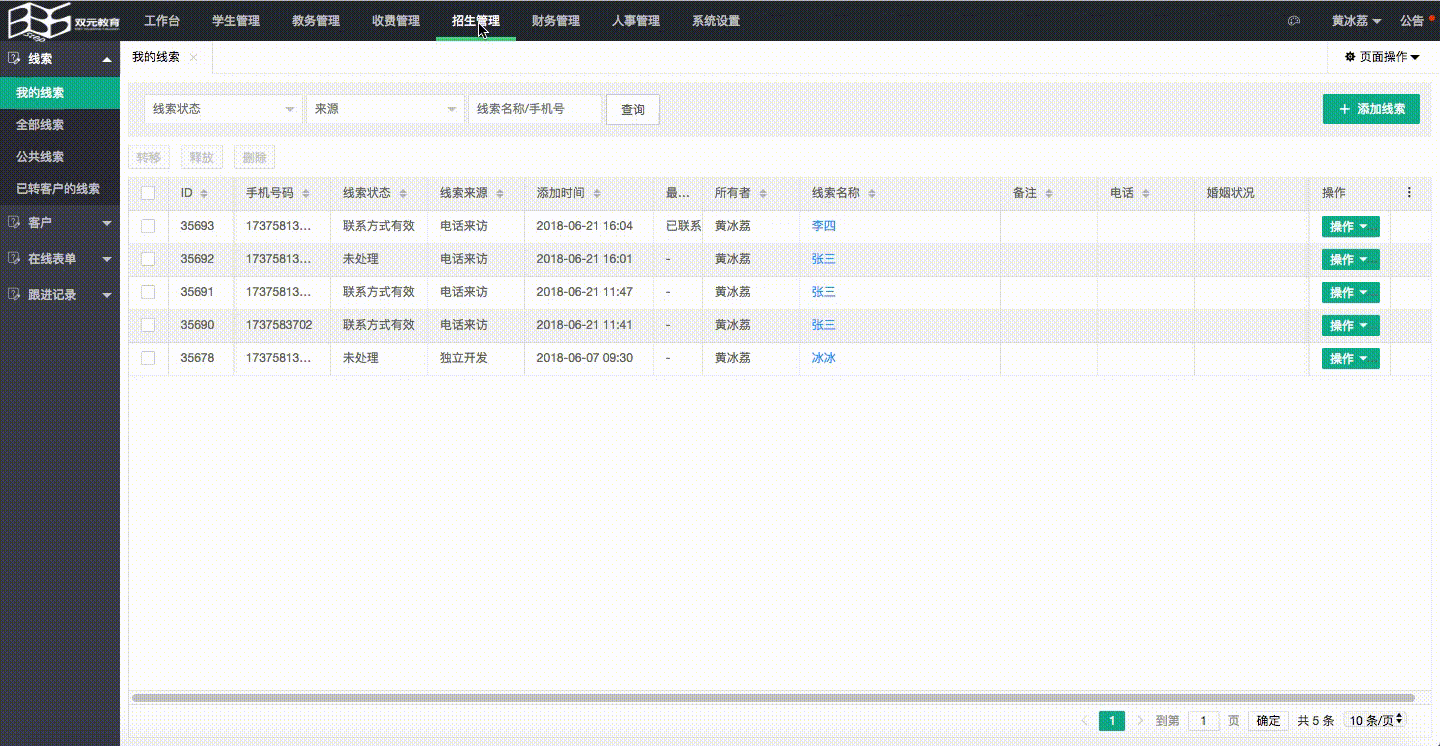Click the sort arrows on the ID column
Image resolution: width=1440 pixels, height=746 pixels.
(x=204, y=193)
